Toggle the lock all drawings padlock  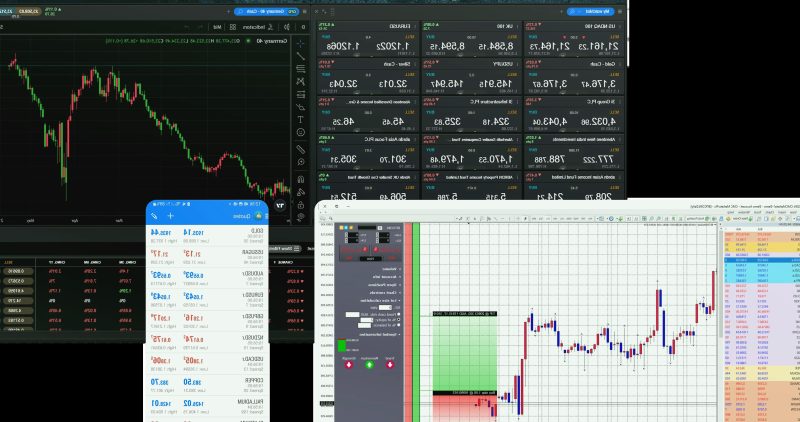point(301,205)
